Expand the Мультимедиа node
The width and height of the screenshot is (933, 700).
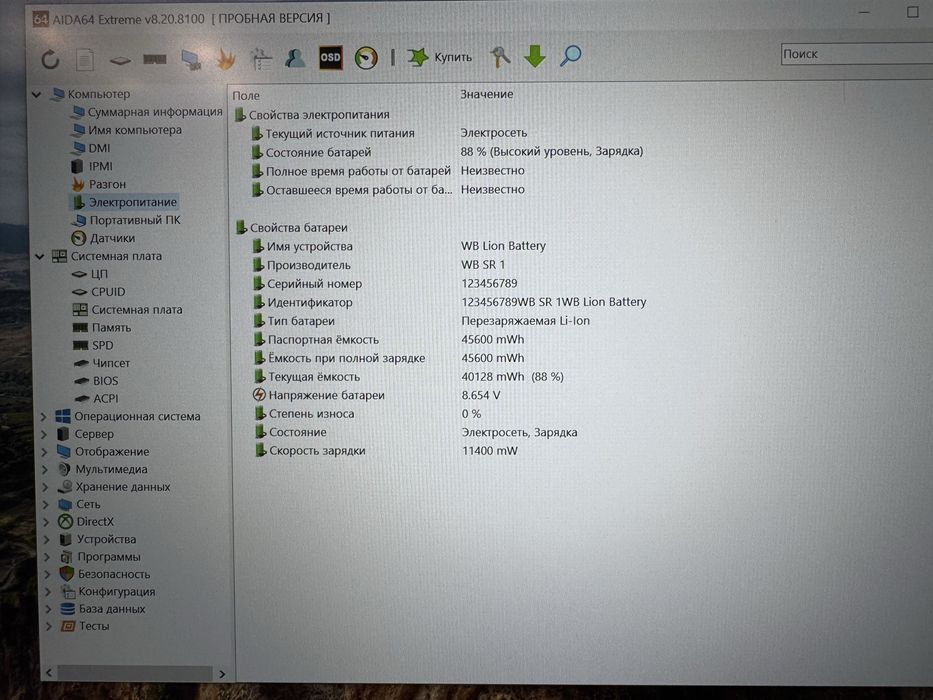45,470
